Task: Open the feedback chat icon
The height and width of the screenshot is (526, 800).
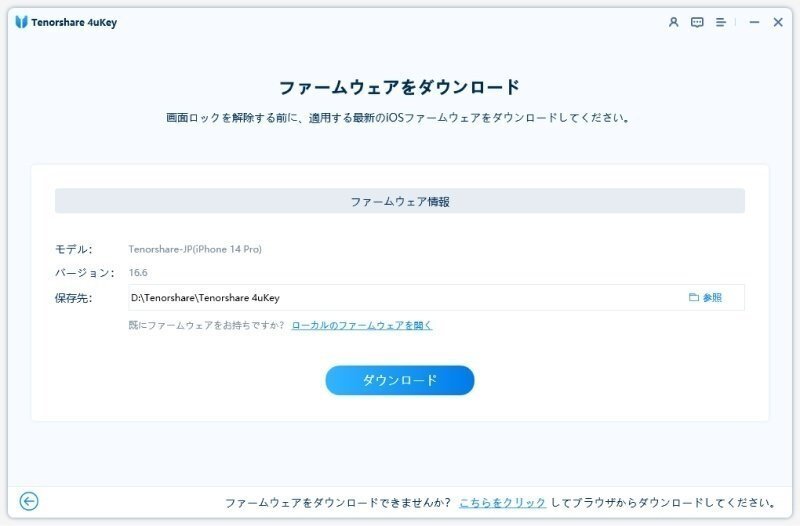Action: [697, 22]
